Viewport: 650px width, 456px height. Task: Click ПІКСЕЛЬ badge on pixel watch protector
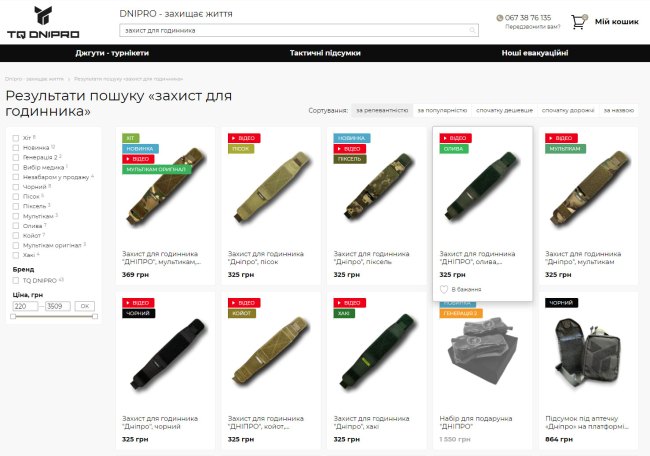click(350, 159)
